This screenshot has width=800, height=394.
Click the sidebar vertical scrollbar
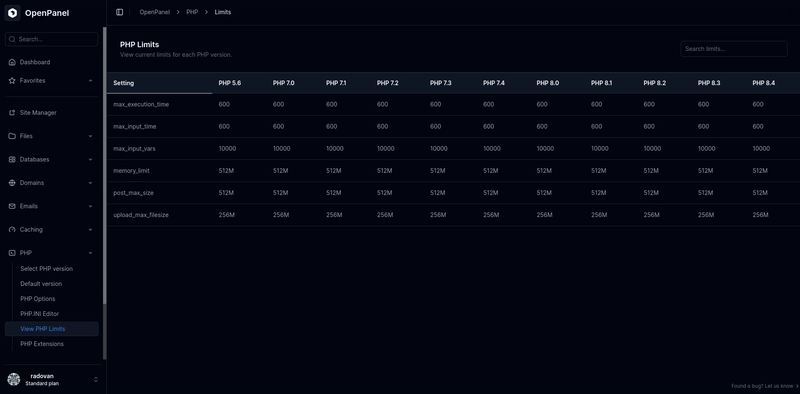click(x=105, y=194)
